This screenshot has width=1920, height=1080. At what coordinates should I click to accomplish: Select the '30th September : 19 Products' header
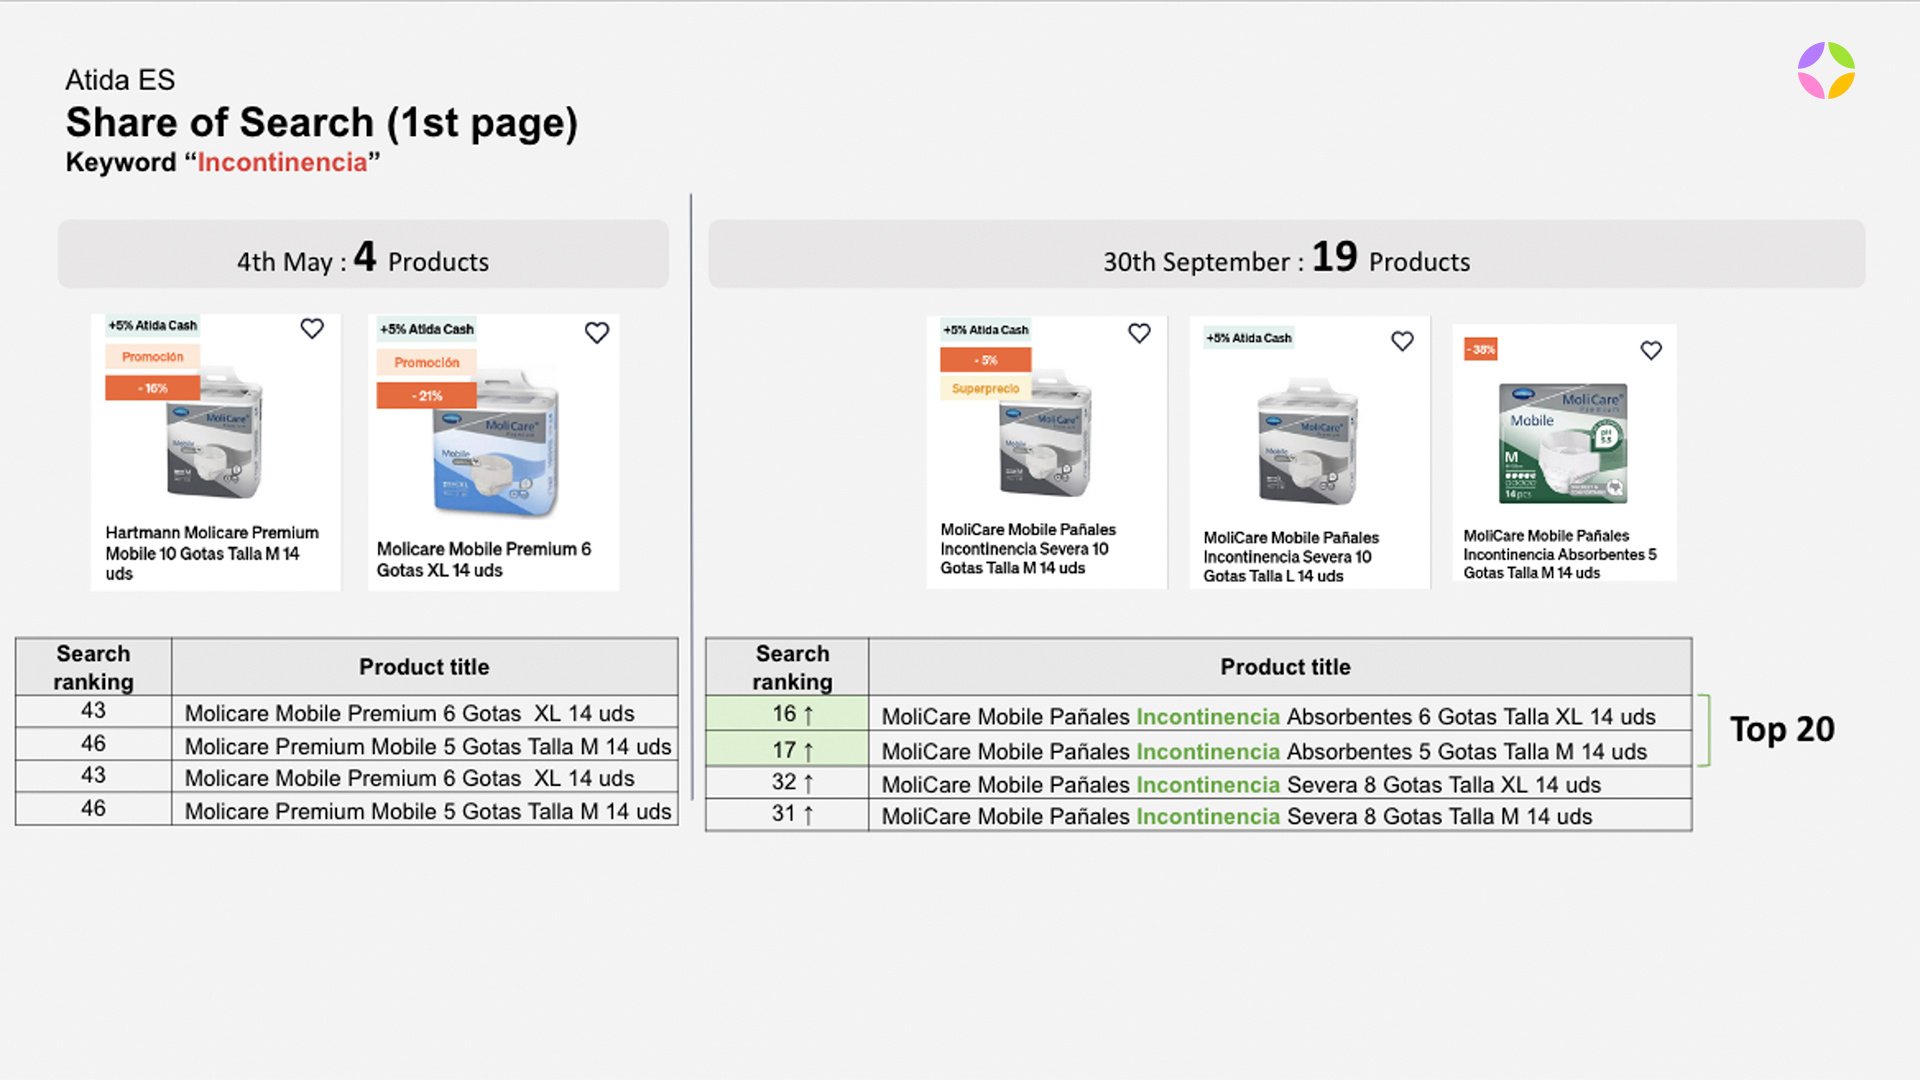[1287, 256]
